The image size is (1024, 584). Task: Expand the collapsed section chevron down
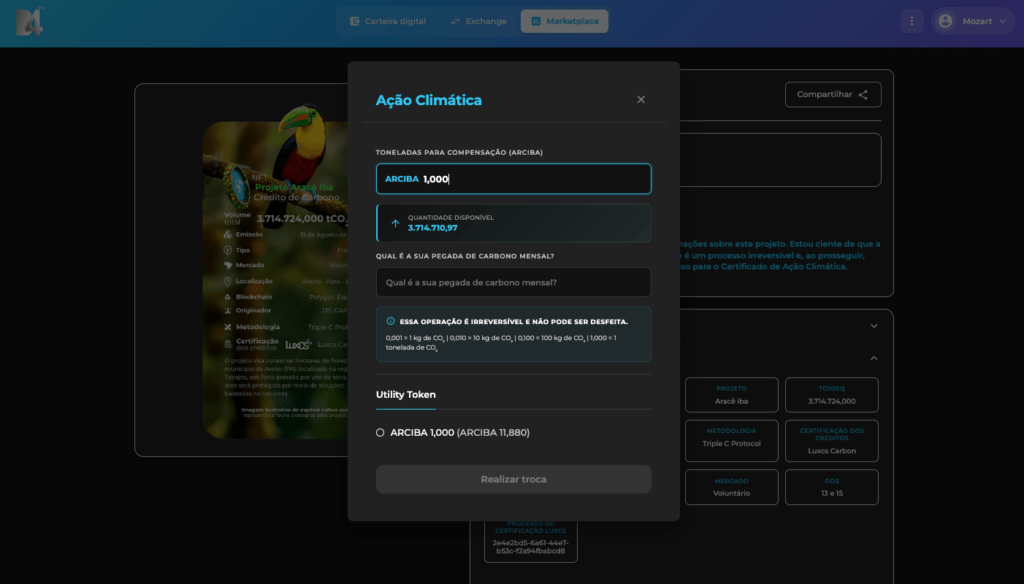[x=874, y=326]
